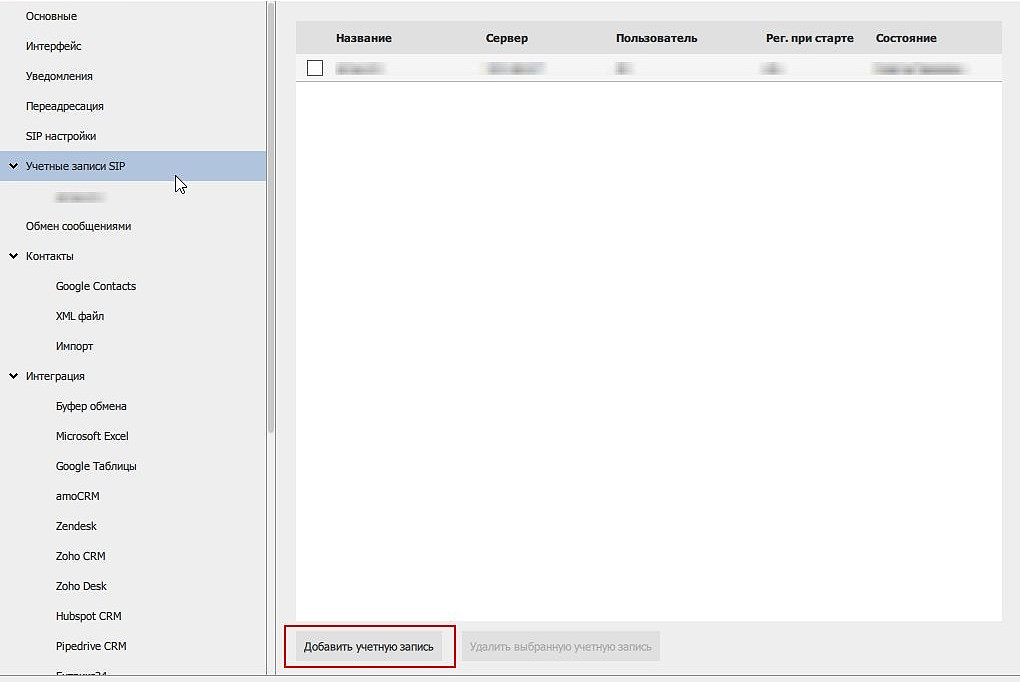Screen dimensions: 1020x682
Task: Open Google Contacts settings
Action: [x=95, y=286]
